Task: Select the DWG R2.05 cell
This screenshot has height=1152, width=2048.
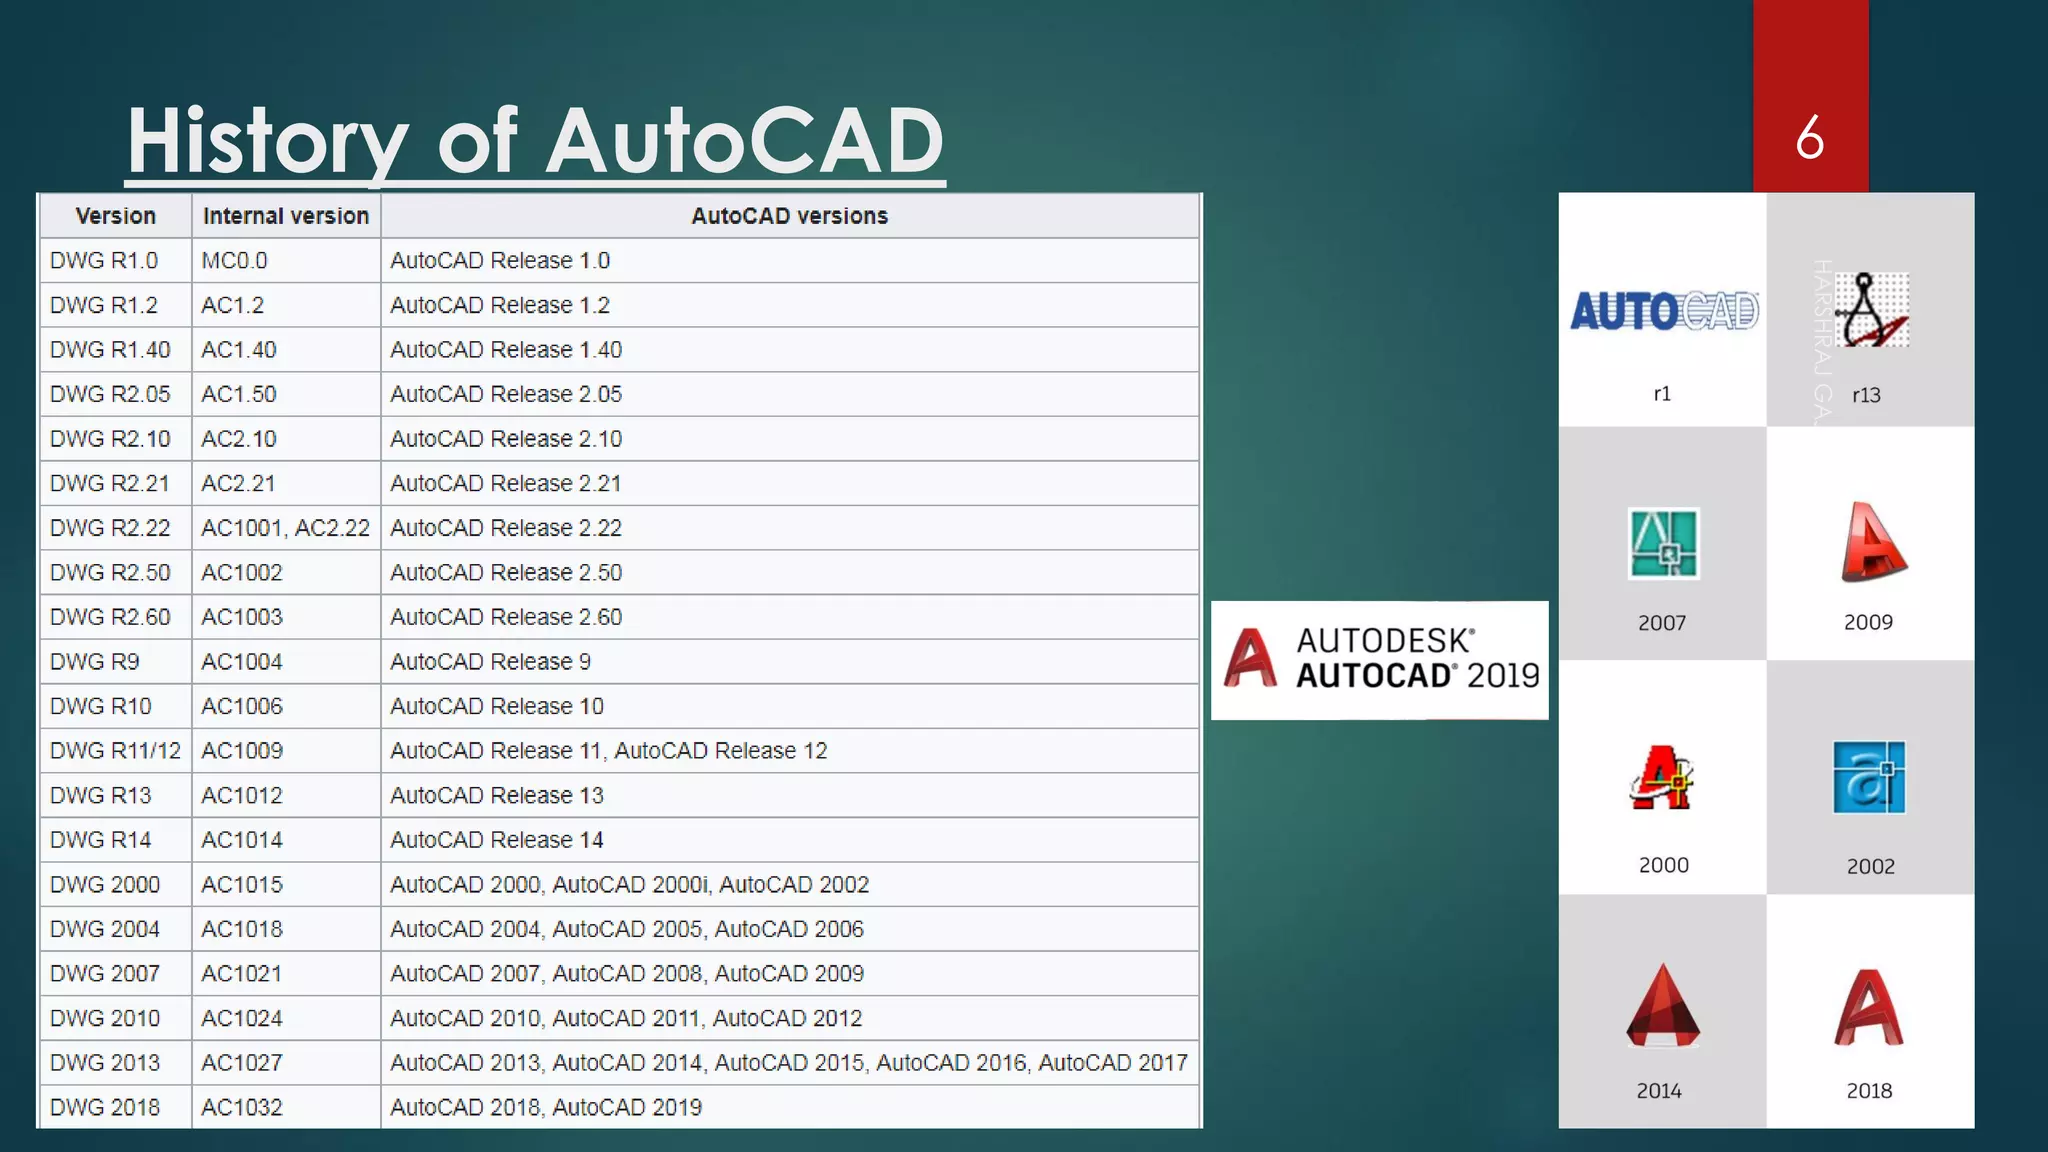Action: pos(115,394)
